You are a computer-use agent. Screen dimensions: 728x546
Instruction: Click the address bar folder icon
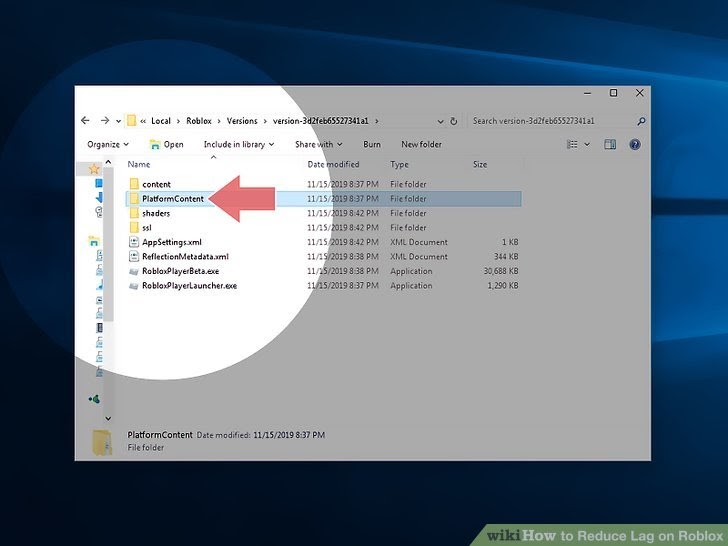[132, 121]
